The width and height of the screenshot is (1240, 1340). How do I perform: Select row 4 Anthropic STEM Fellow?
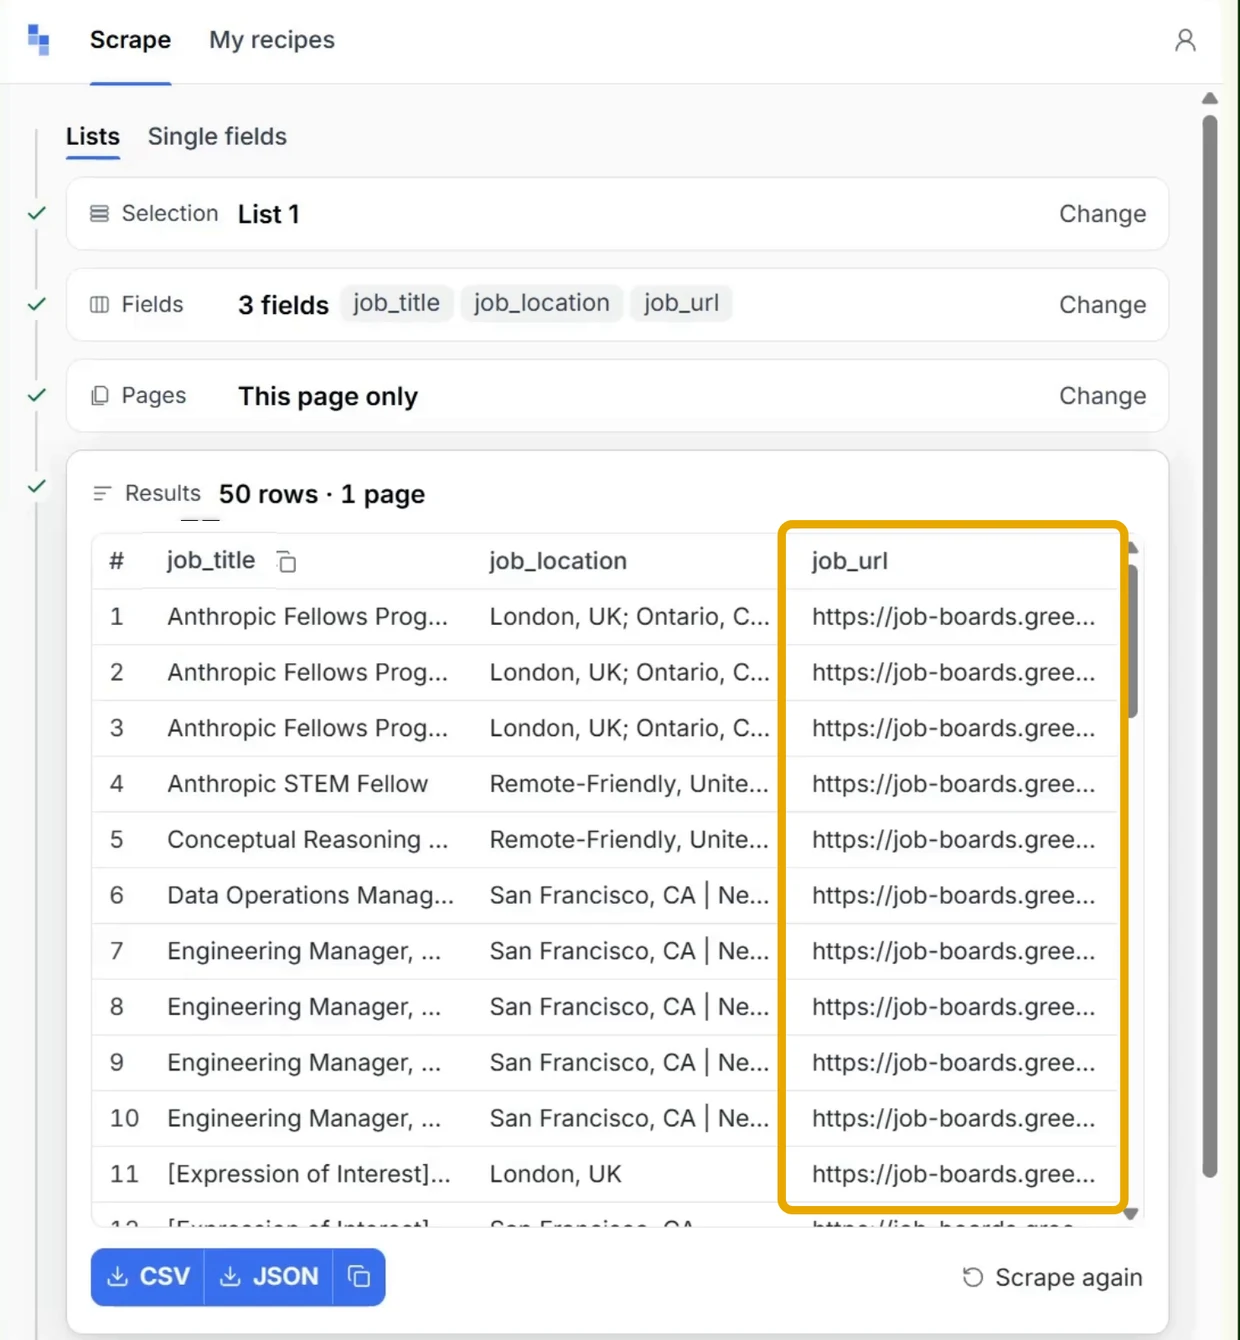pyautogui.click(x=297, y=784)
